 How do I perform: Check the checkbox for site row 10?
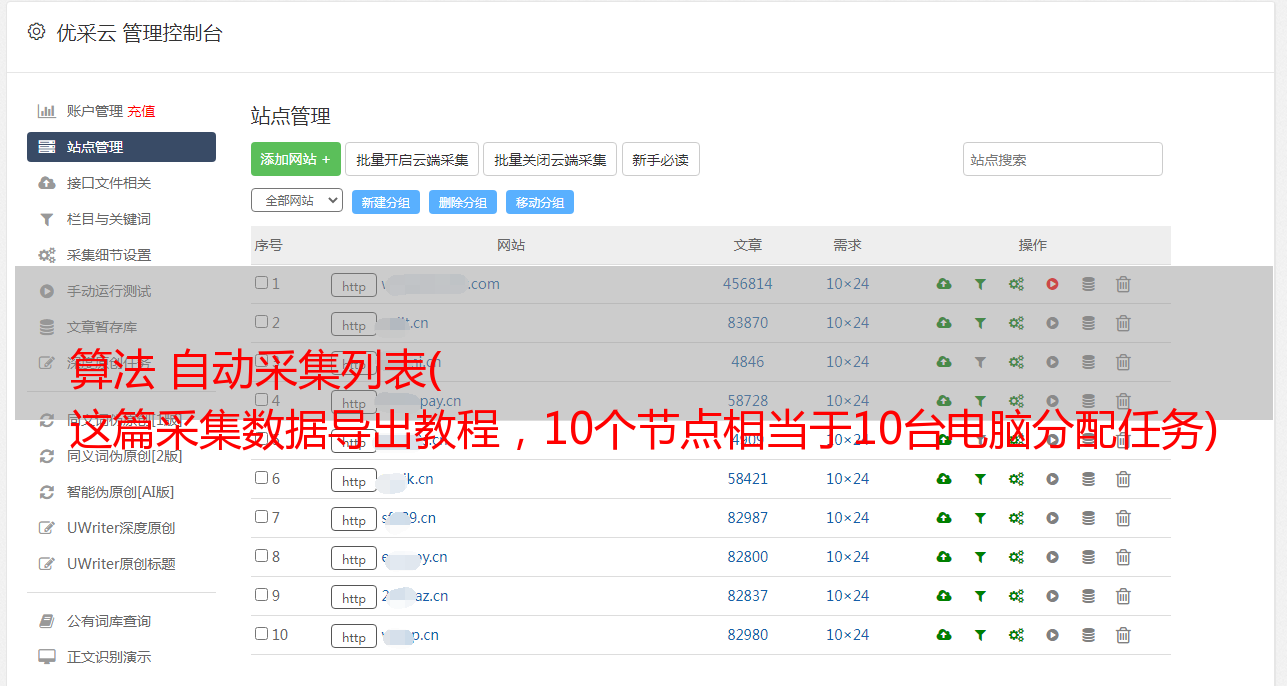coord(261,634)
